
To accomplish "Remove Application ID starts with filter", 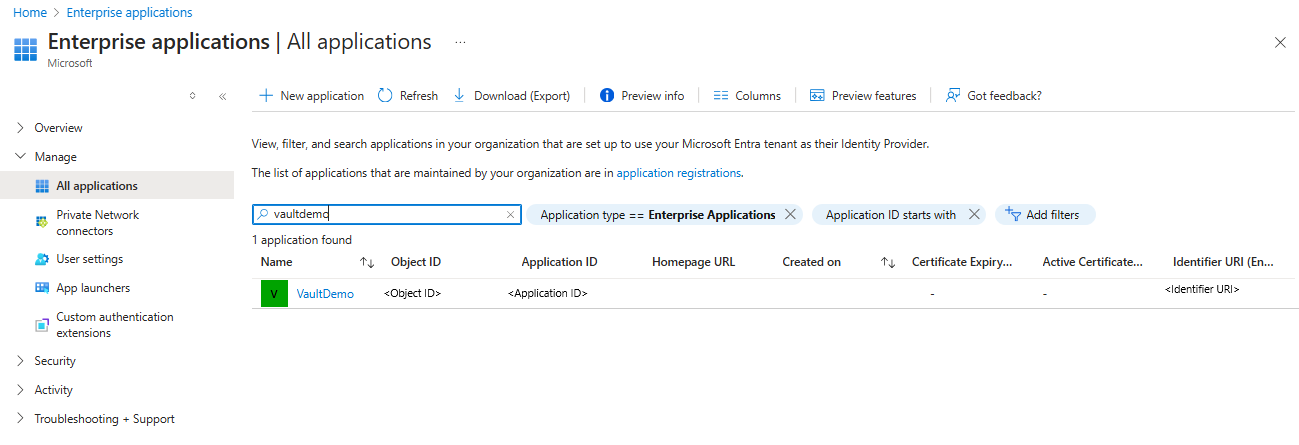I will click(x=974, y=215).
